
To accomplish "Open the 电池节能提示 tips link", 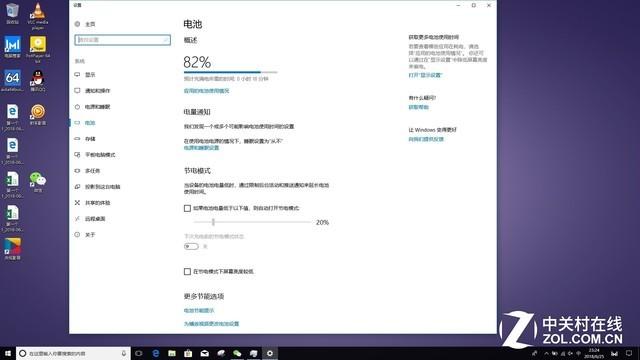I will tap(199, 311).
